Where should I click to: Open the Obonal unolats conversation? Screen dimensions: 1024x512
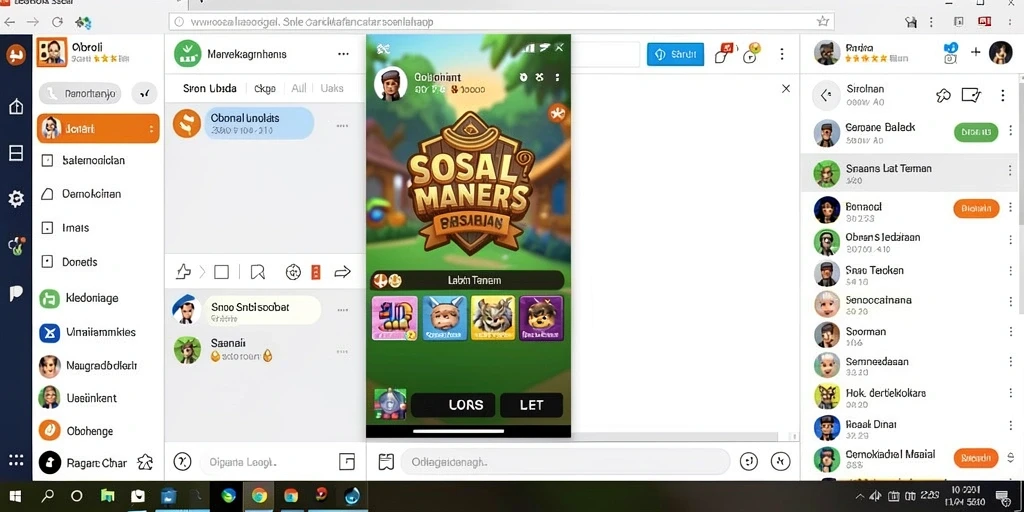point(260,123)
